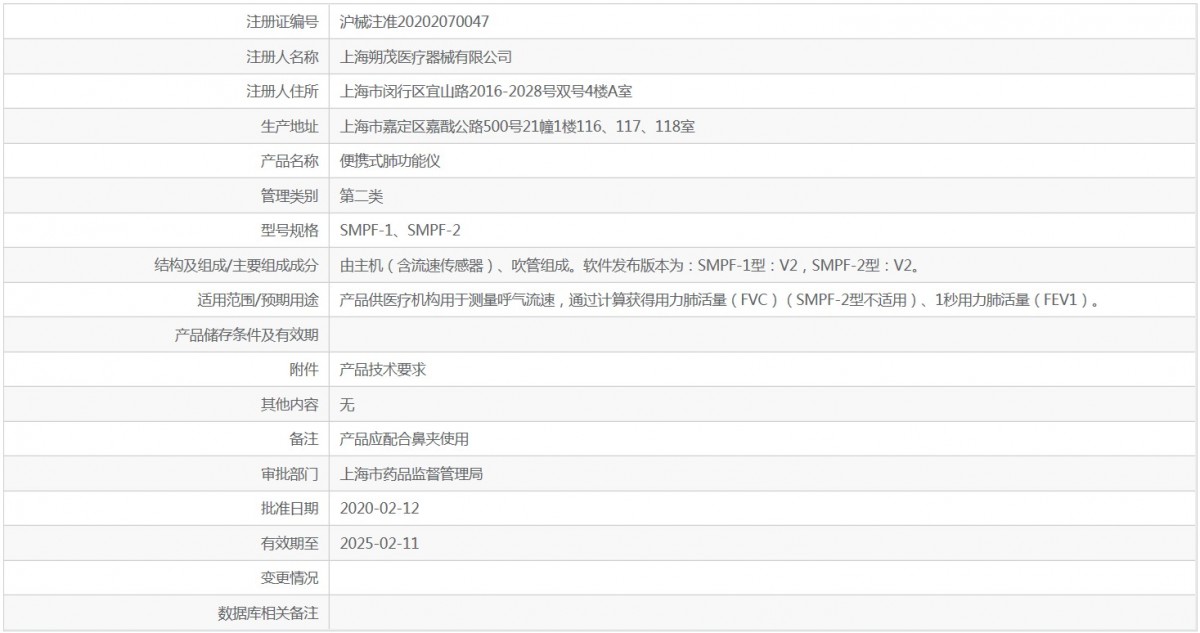Click the registration number 沪械注准20202070047

coord(414,21)
